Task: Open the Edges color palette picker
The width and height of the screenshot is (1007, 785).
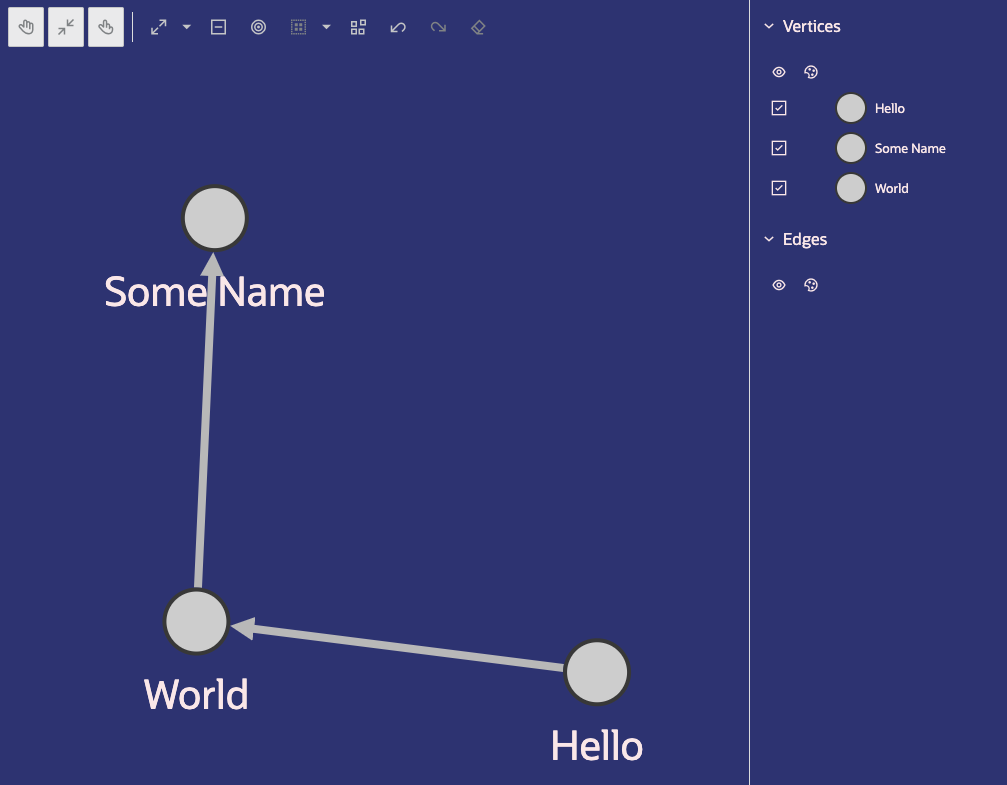Action: click(x=811, y=285)
